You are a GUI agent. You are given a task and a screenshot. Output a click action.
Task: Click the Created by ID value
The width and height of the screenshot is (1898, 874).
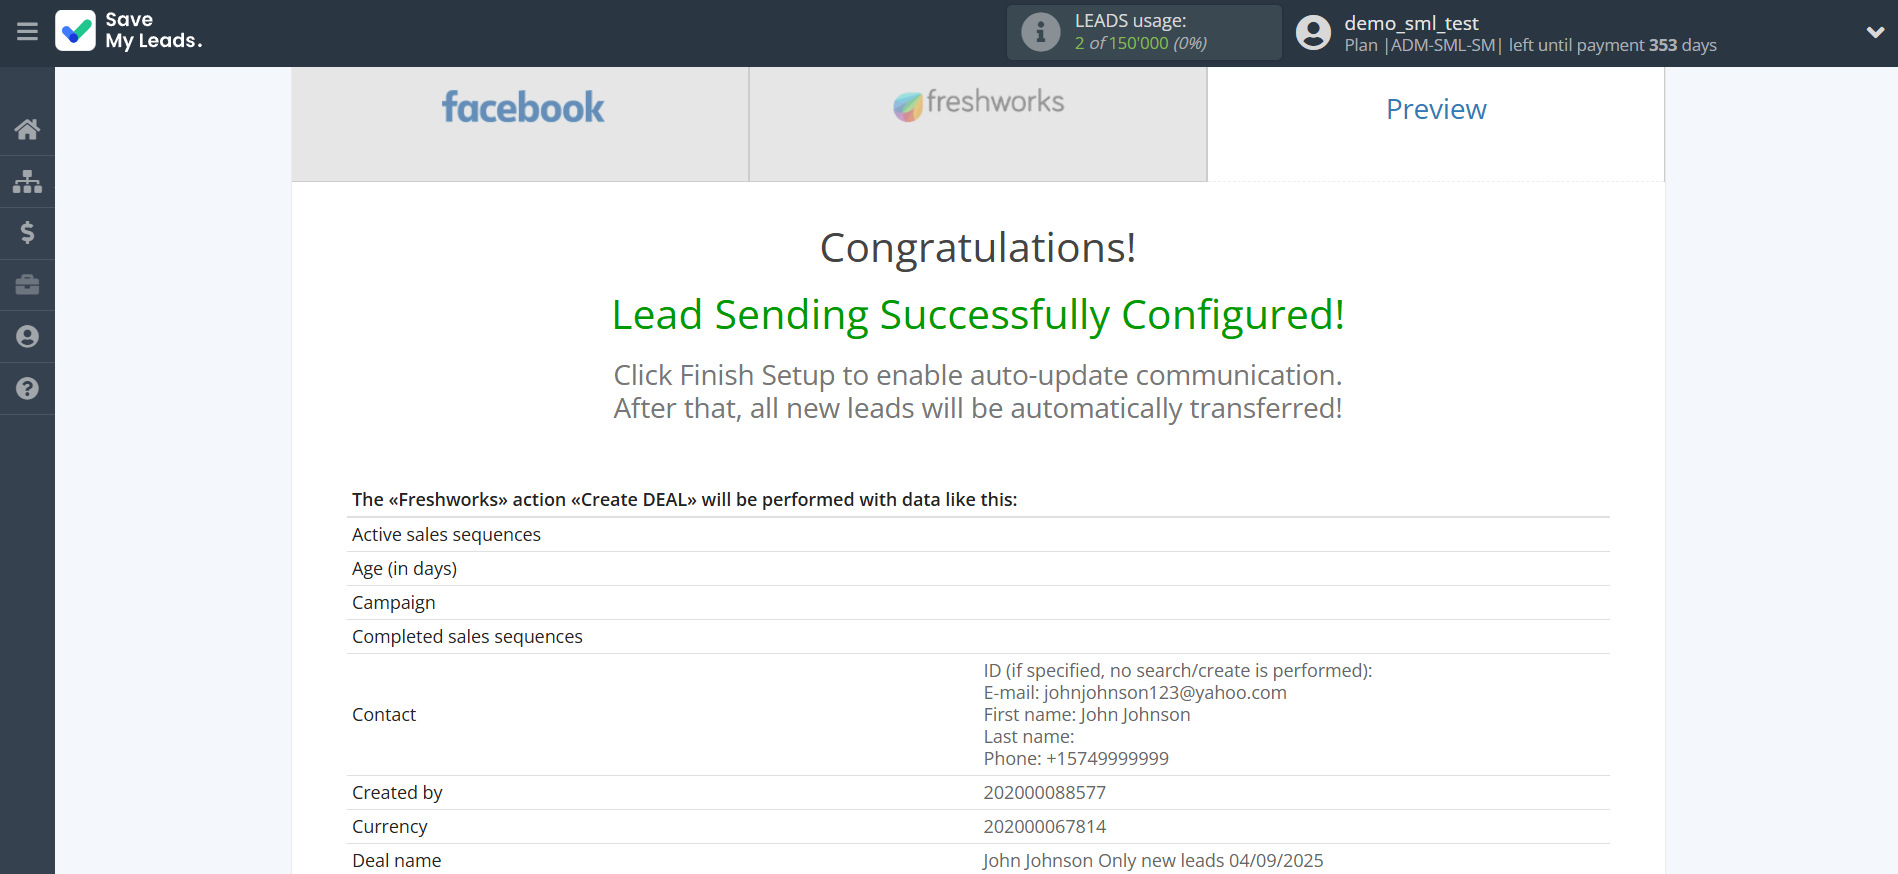click(x=1045, y=793)
